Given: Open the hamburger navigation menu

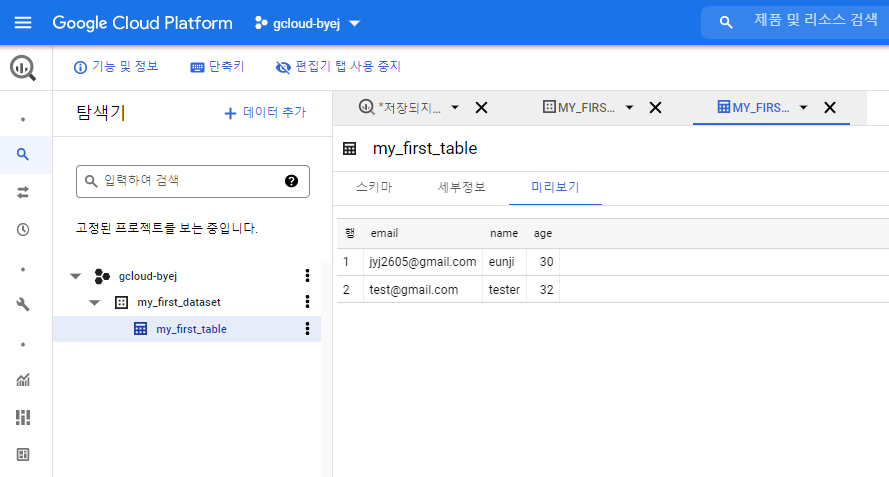Looking at the screenshot, I should [23, 23].
